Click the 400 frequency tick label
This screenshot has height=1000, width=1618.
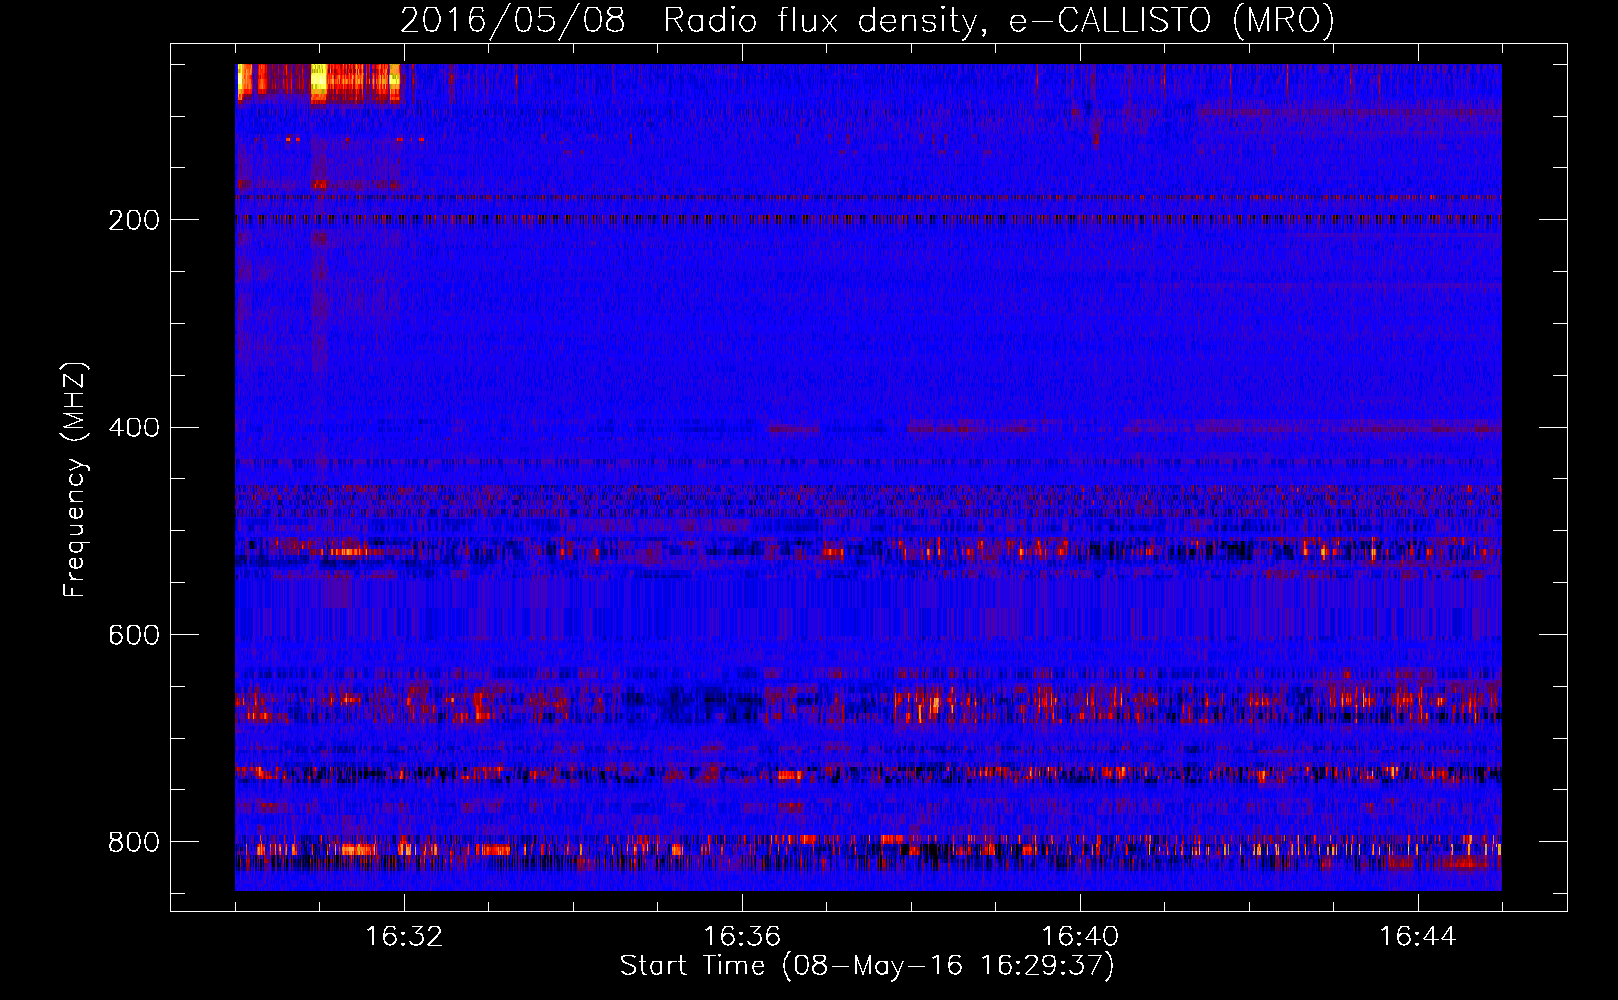coord(133,428)
